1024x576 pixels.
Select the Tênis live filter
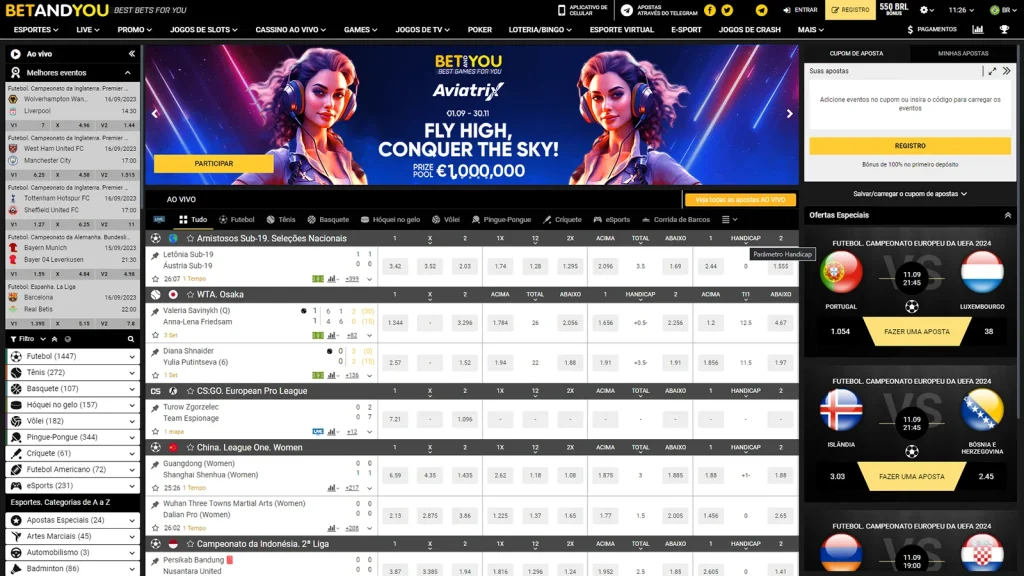(281, 219)
